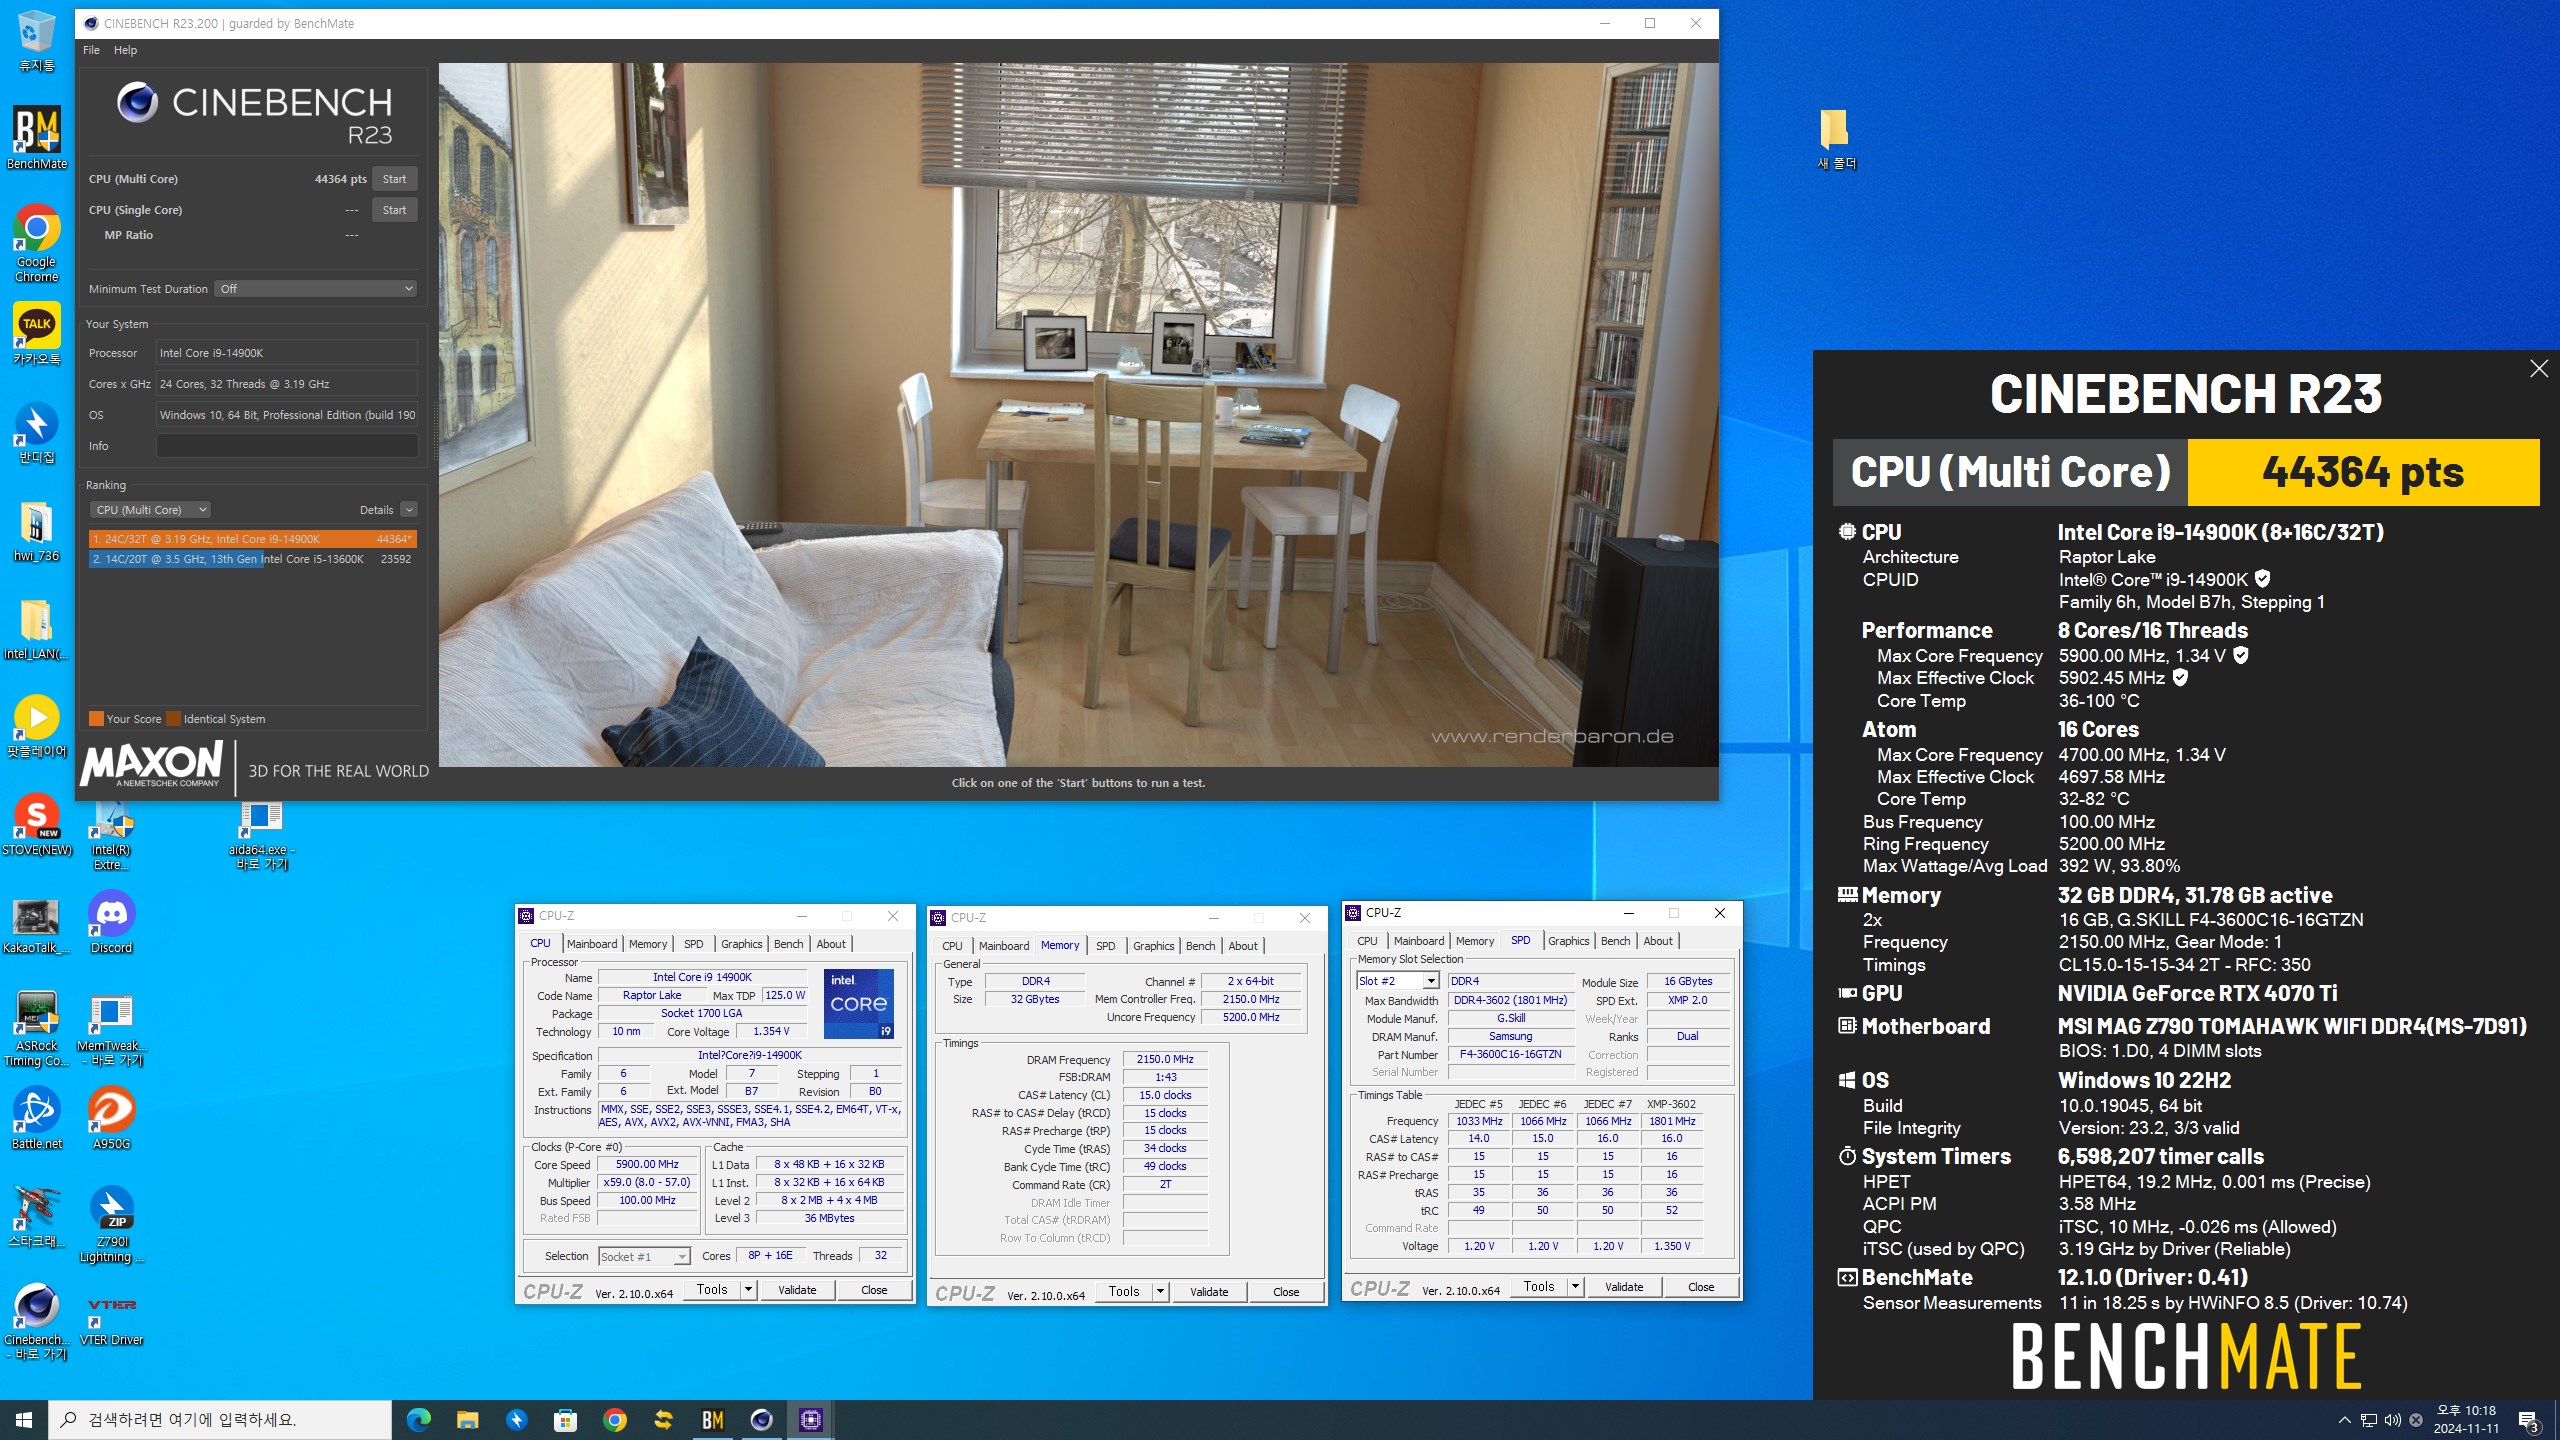Open the Recycle Bin desktop icon

(x=37, y=40)
